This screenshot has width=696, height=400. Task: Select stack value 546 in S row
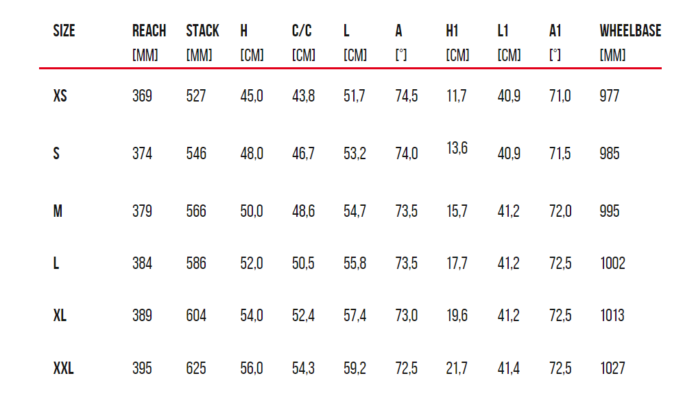[x=196, y=154]
